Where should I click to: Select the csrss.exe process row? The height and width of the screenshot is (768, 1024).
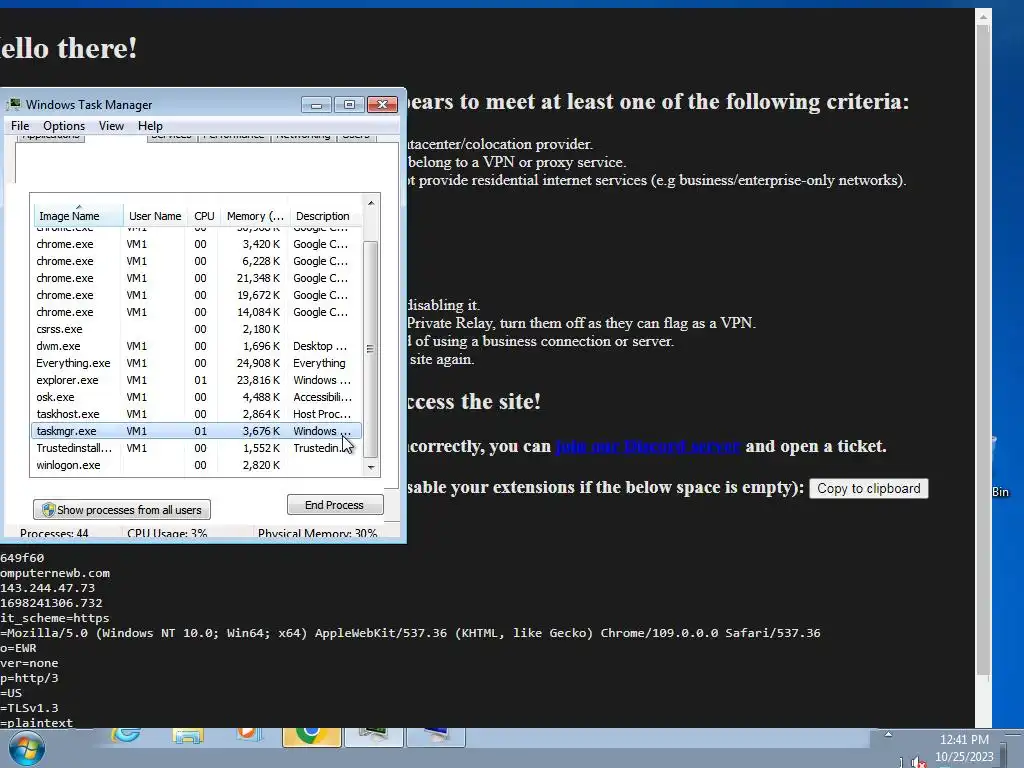click(196, 329)
